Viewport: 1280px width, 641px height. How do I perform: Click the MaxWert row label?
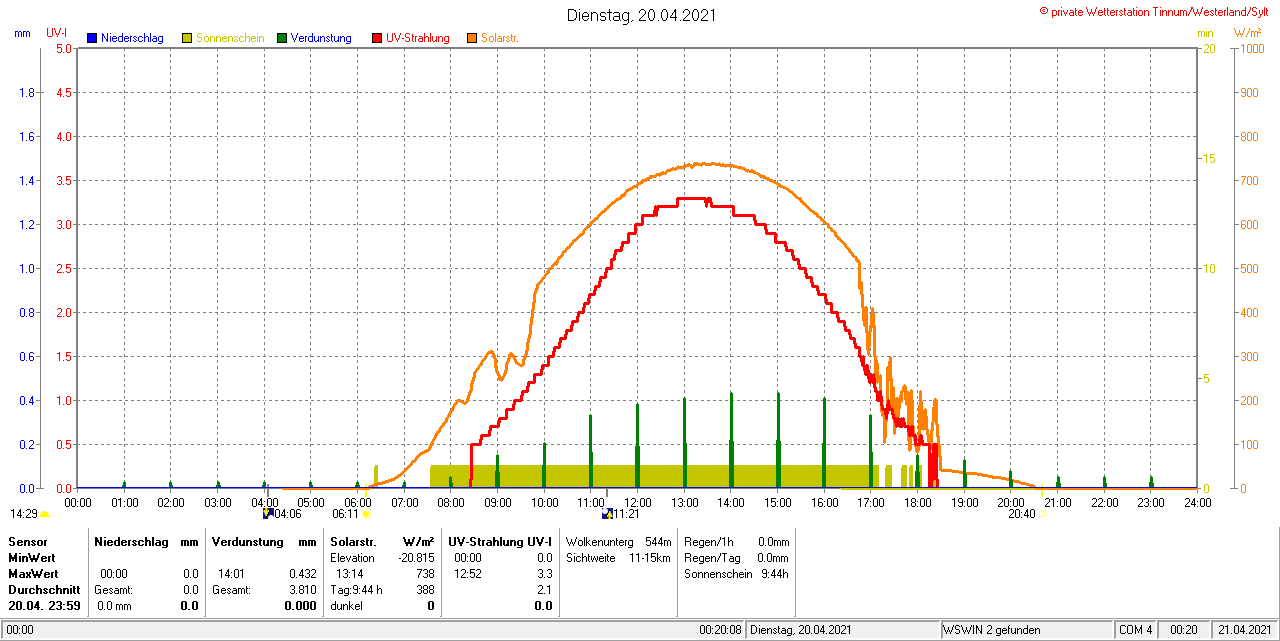[x=33, y=574]
